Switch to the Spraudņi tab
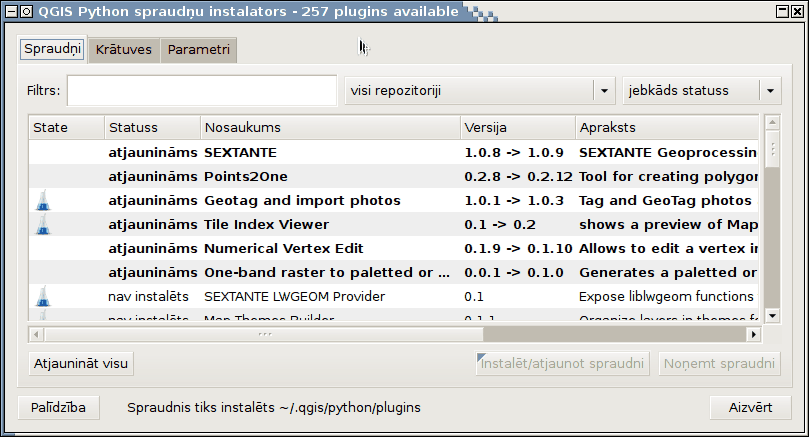809x437 pixels. tap(52, 49)
